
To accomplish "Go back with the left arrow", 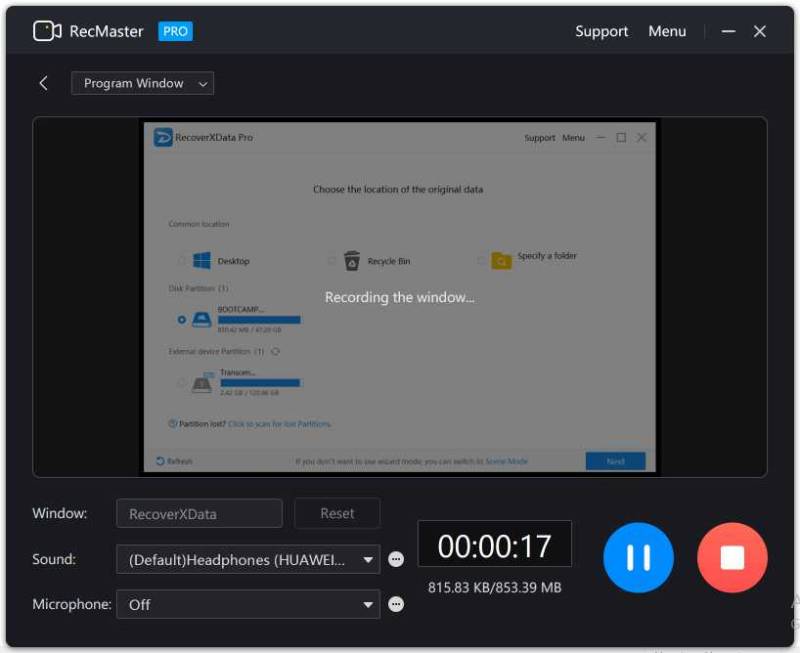I will pos(43,83).
